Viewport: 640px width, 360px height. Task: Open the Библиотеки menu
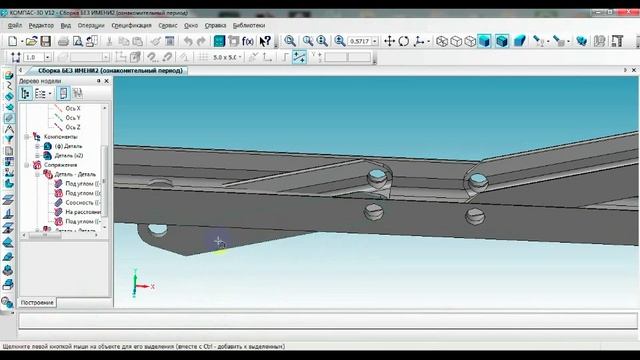pyautogui.click(x=249, y=25)
